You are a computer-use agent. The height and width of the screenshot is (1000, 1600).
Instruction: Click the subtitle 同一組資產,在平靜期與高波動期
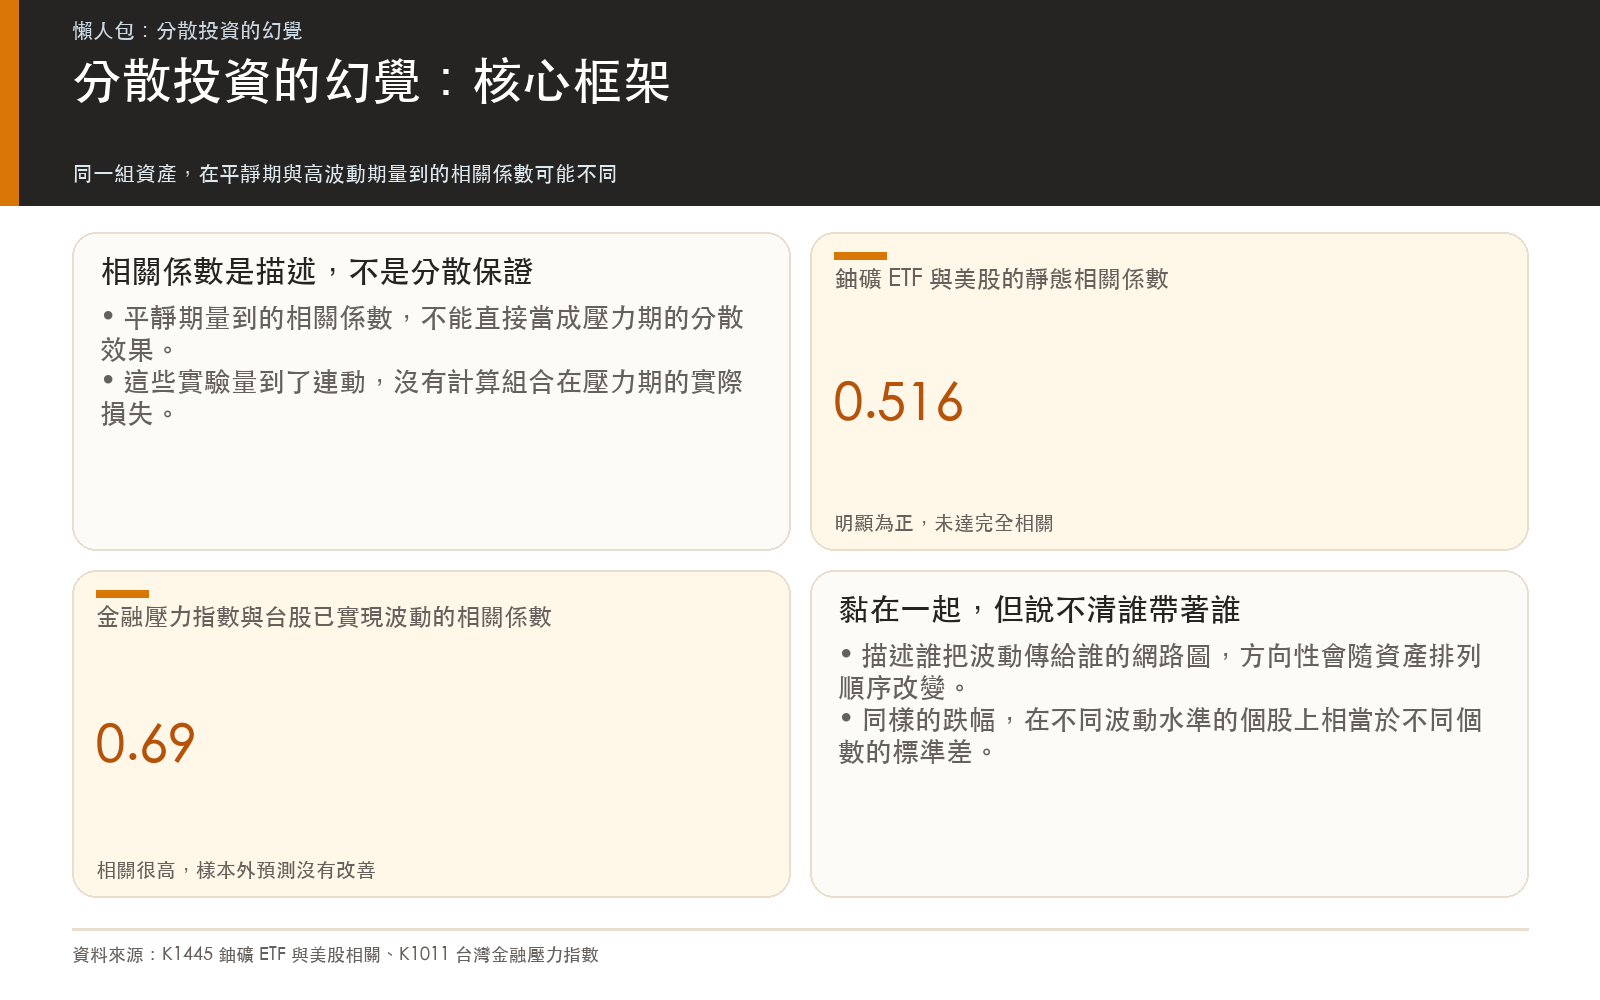tap(345, 174)
